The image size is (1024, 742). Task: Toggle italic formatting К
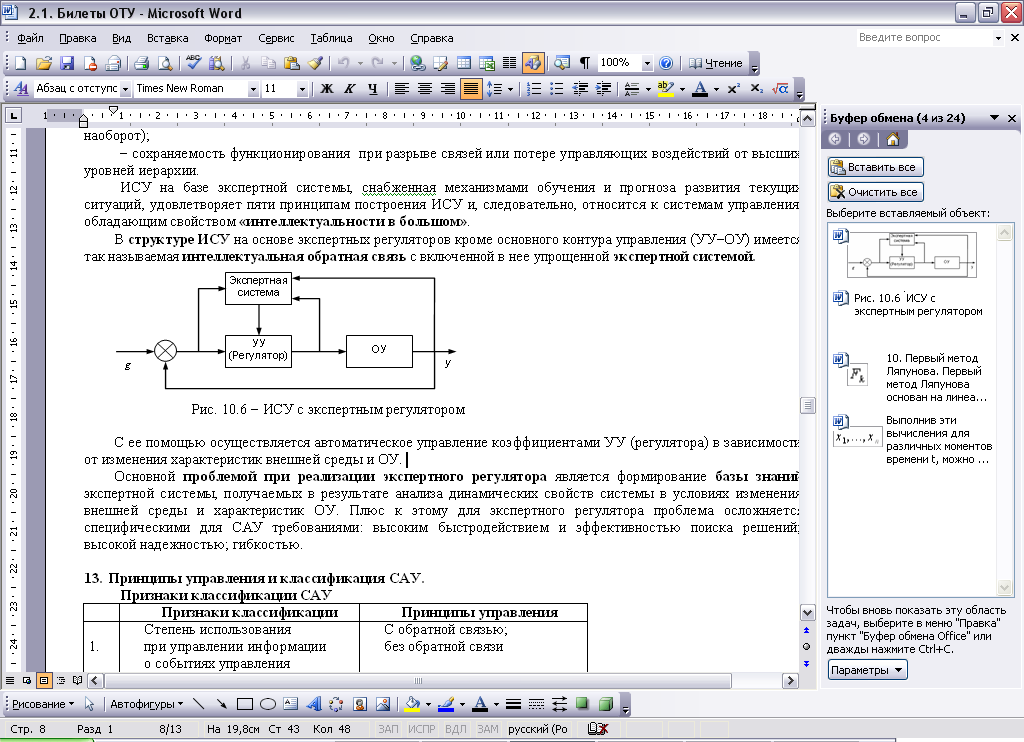coord(349,88)
